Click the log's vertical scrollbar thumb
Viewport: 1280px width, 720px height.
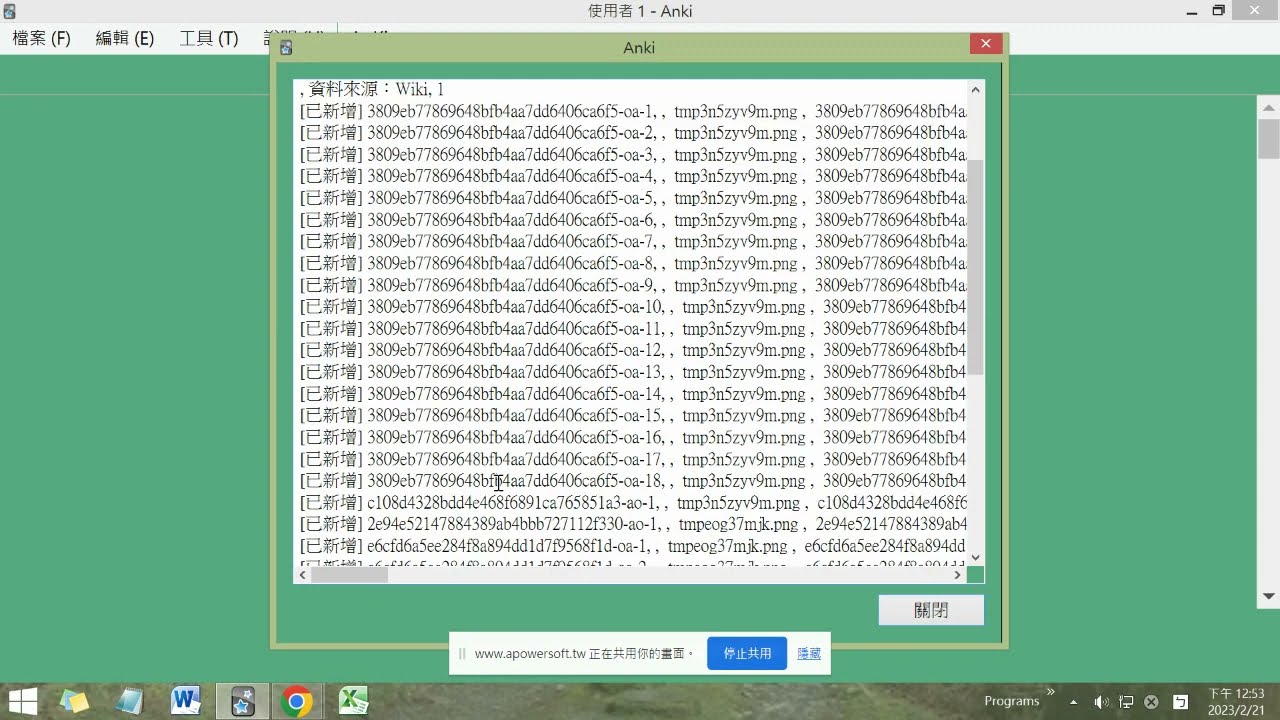(976, 267)
